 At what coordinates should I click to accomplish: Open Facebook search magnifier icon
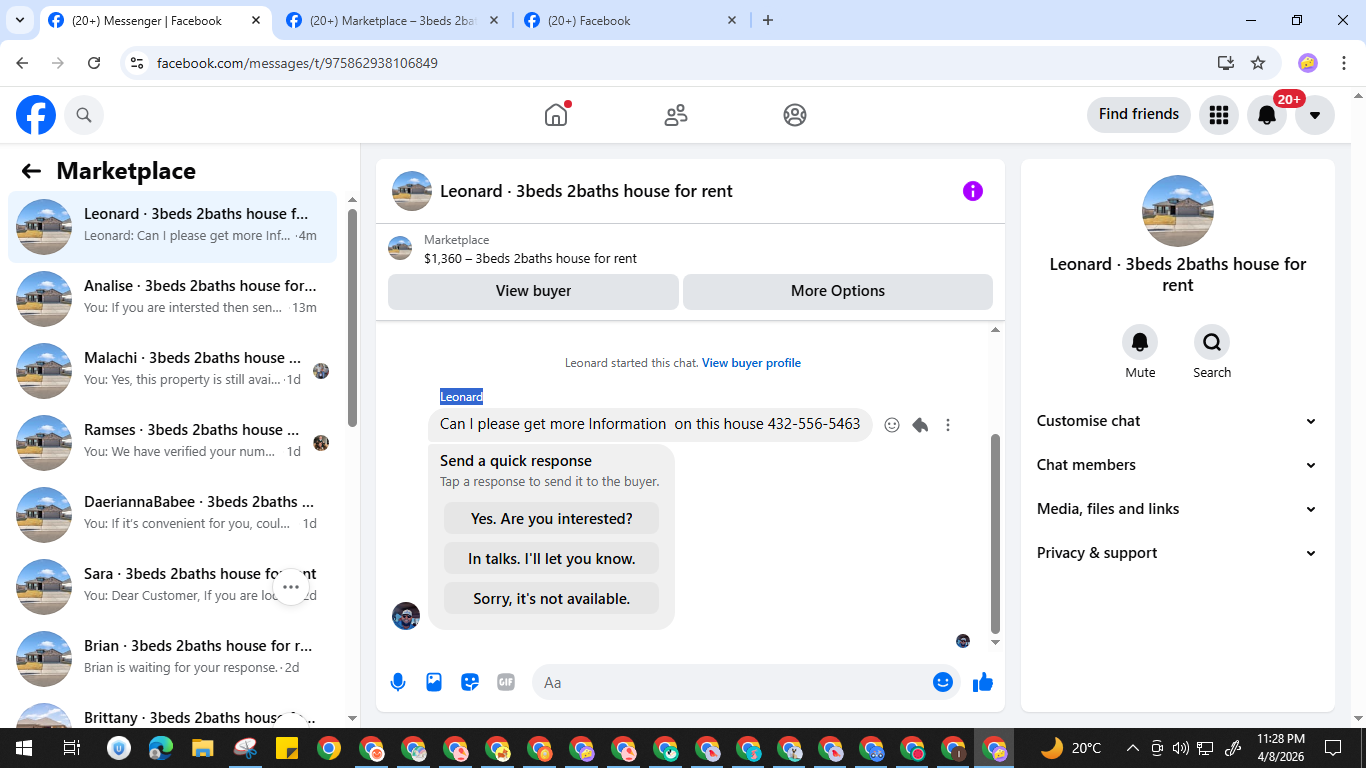(x=84, y=115)
